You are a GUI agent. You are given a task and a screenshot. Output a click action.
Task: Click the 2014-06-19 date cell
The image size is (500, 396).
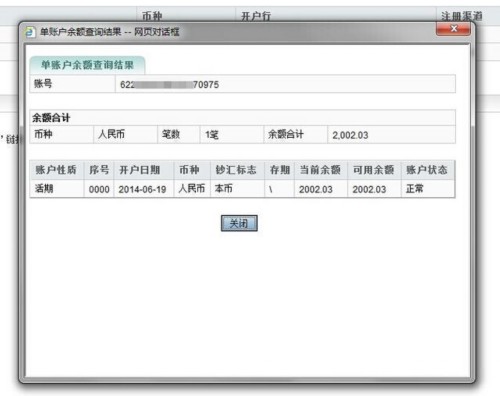click(x=144, y=189)
